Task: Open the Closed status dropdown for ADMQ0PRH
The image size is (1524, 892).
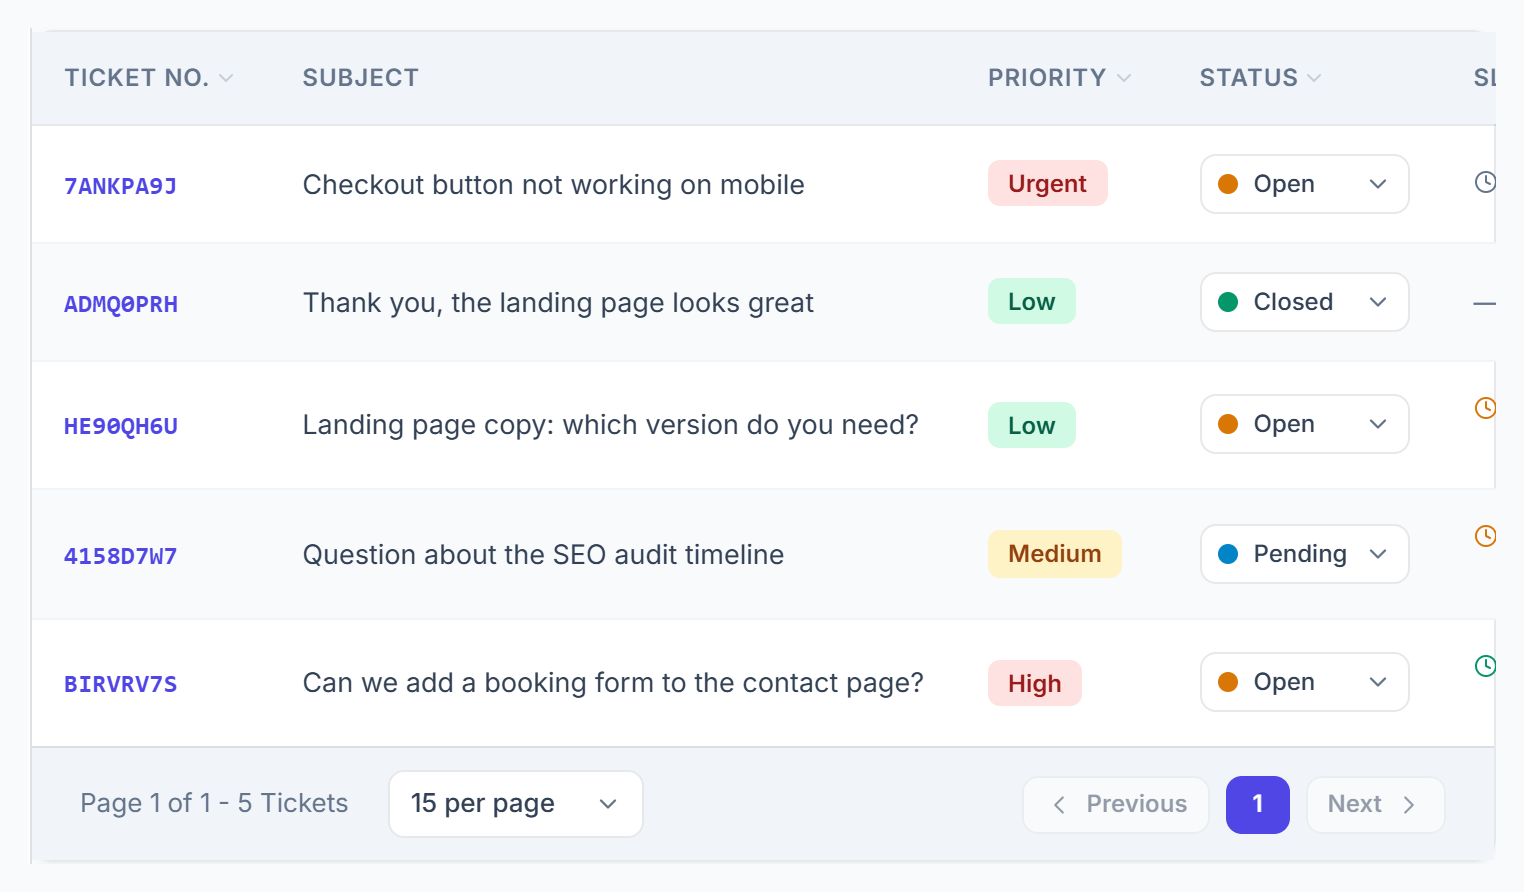Action: (x=1304, y=302)
